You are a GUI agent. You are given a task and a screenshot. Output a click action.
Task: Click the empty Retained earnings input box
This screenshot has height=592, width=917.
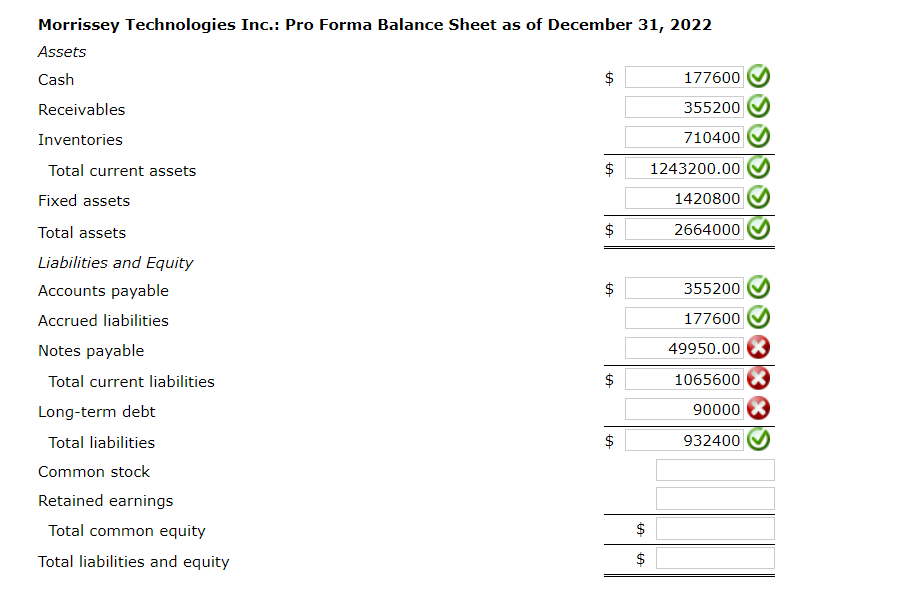[714, 498]
